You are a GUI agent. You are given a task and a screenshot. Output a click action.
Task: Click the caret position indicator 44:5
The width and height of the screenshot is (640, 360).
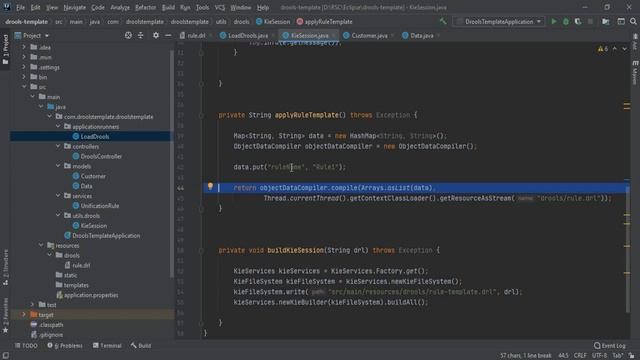[x=563, y=356]
